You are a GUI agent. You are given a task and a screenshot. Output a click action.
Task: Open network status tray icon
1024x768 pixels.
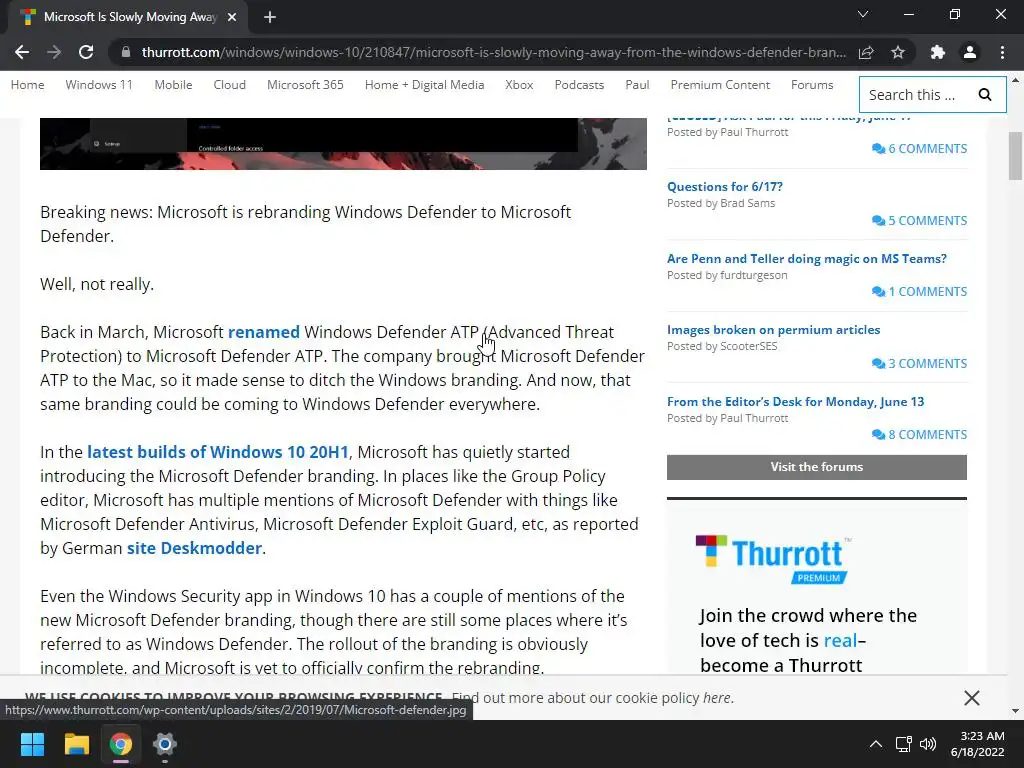pyautogui.click(x=904, y=744)
